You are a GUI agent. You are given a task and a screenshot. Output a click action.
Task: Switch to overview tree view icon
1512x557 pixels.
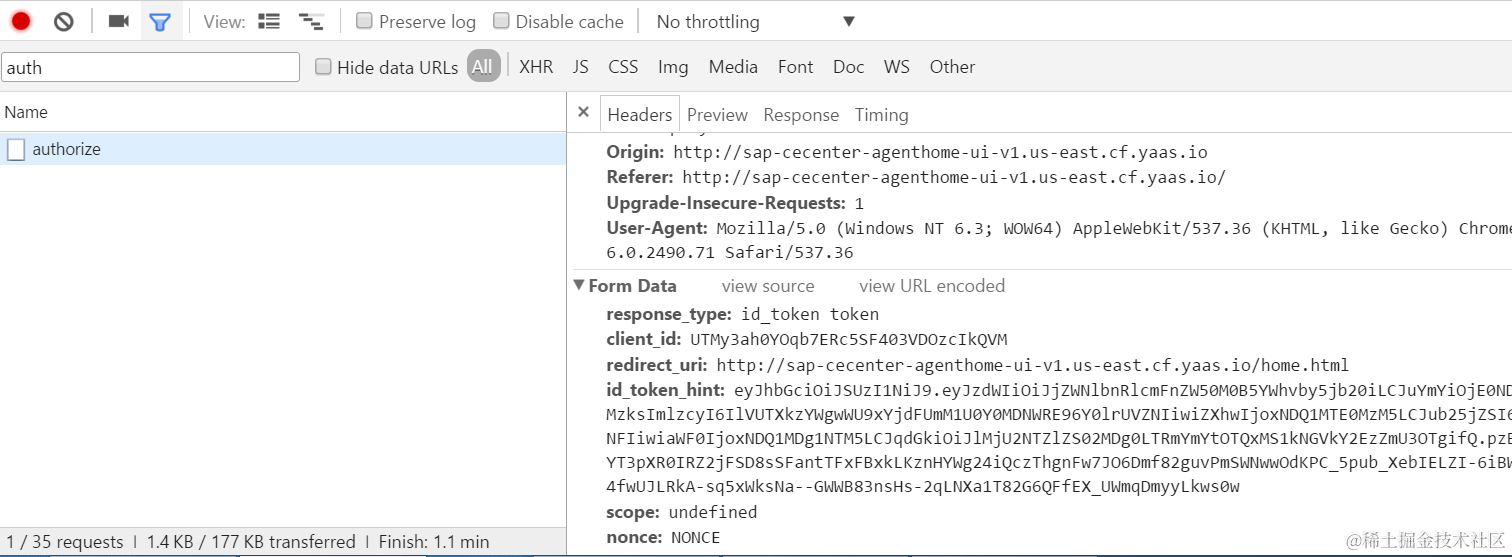[311, 21]
